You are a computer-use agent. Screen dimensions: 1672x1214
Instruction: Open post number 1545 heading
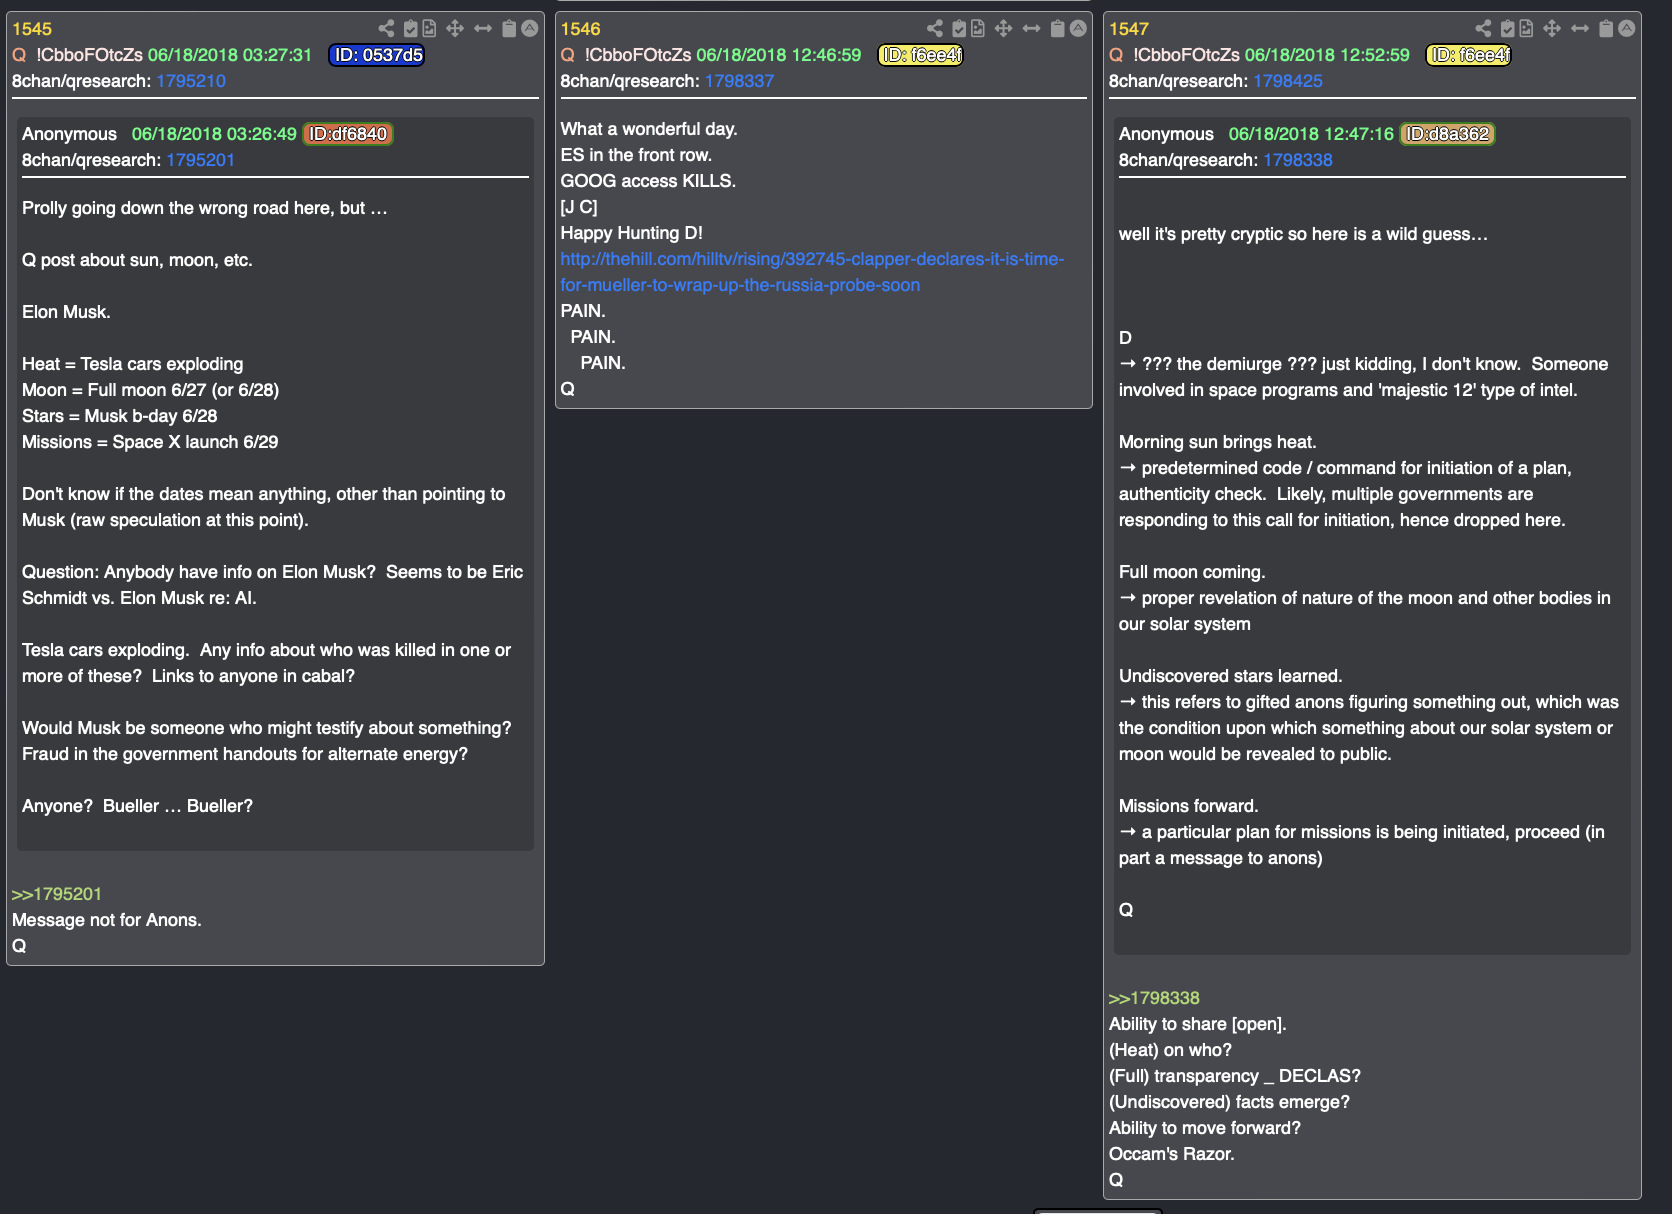coord(32,29)
